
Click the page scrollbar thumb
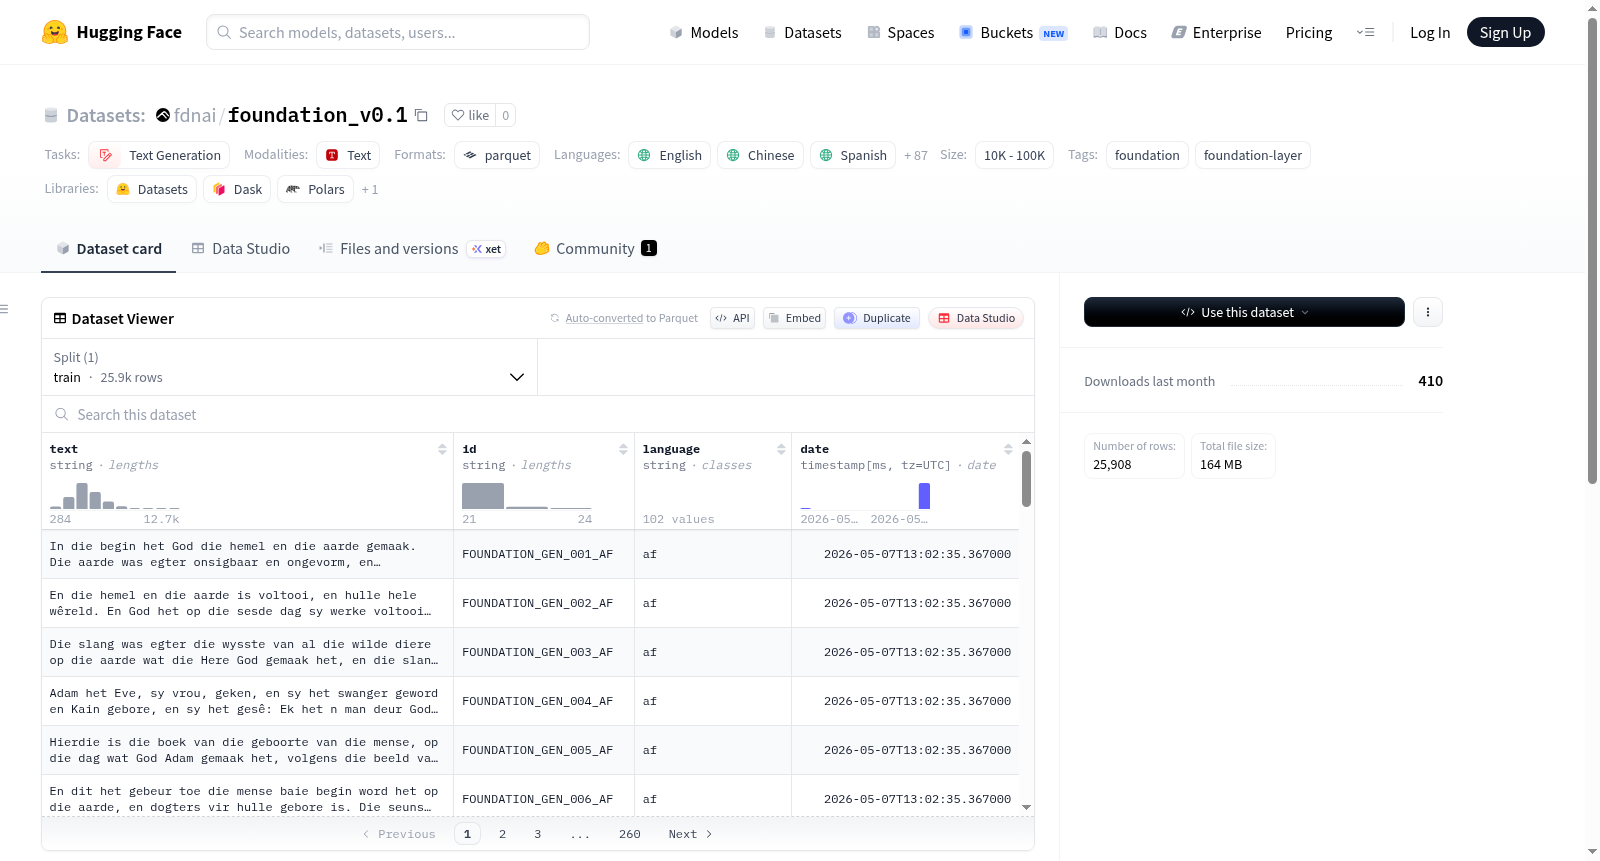pos(1593,250)
